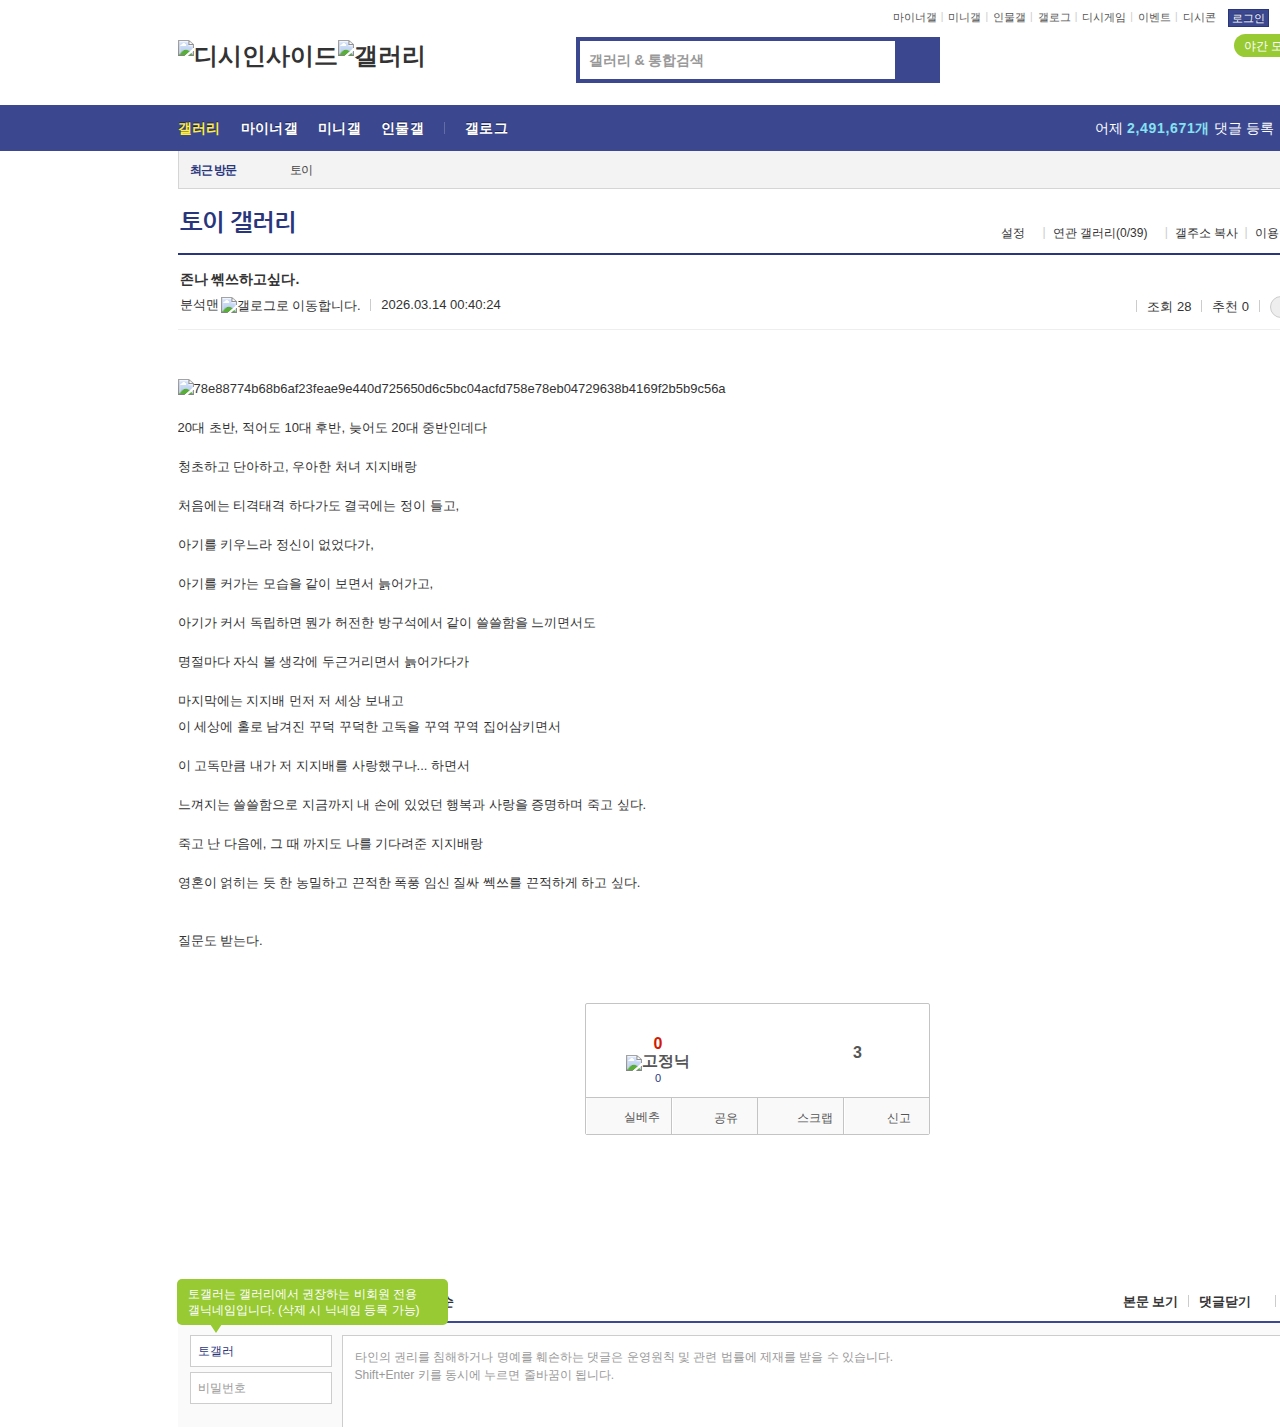Open 이벤트 link in top bar
The height and width of the screenshot is (1427, 1280).
[x=1154, y=18]
